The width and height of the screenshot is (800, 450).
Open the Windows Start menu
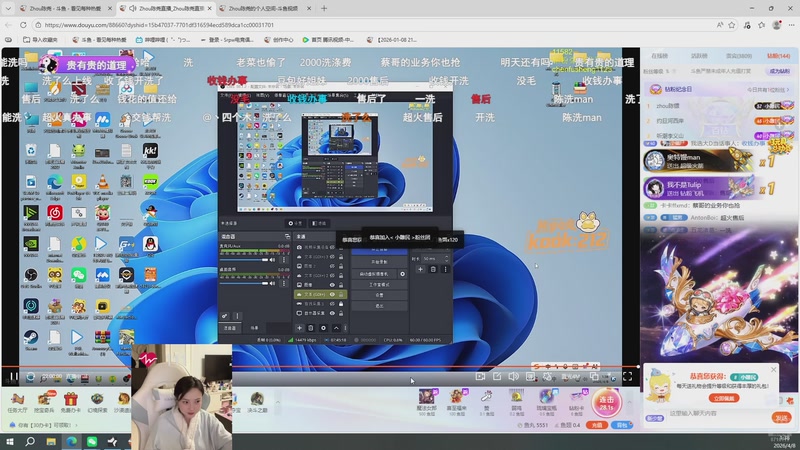tap(9, 441)
